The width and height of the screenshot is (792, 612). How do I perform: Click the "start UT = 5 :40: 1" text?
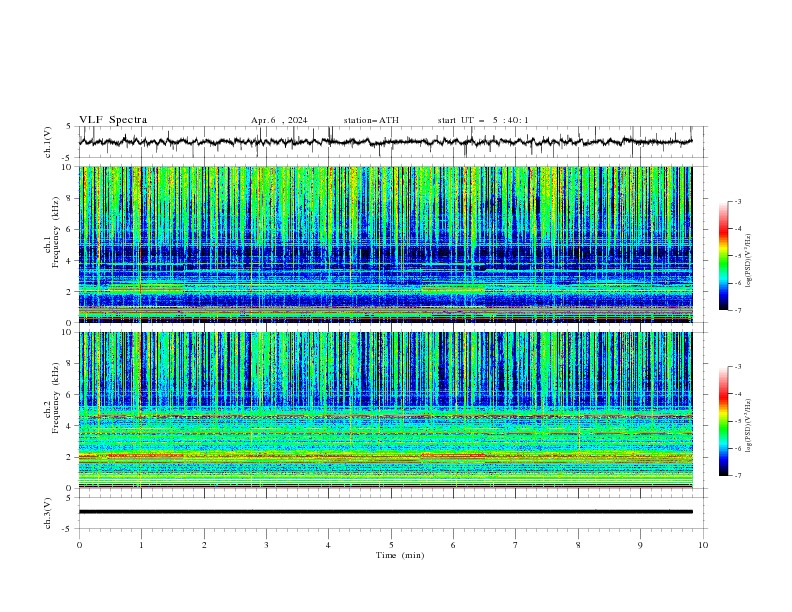(x=483, y=120)
